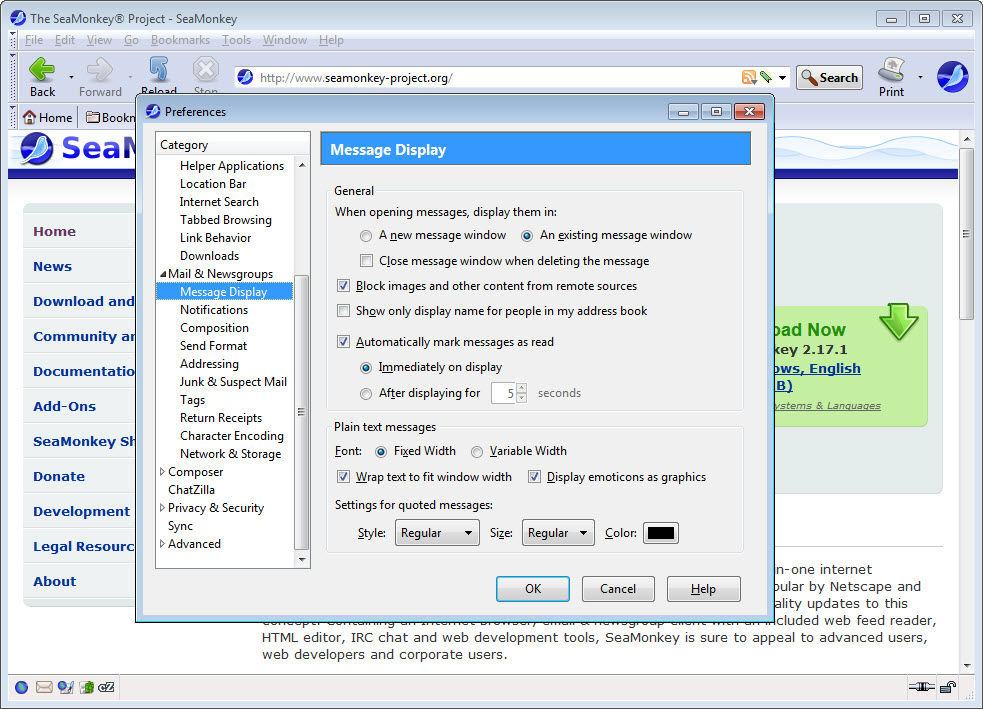
Task: Click the site identity icon left of the URL
Action: [245, 77]
